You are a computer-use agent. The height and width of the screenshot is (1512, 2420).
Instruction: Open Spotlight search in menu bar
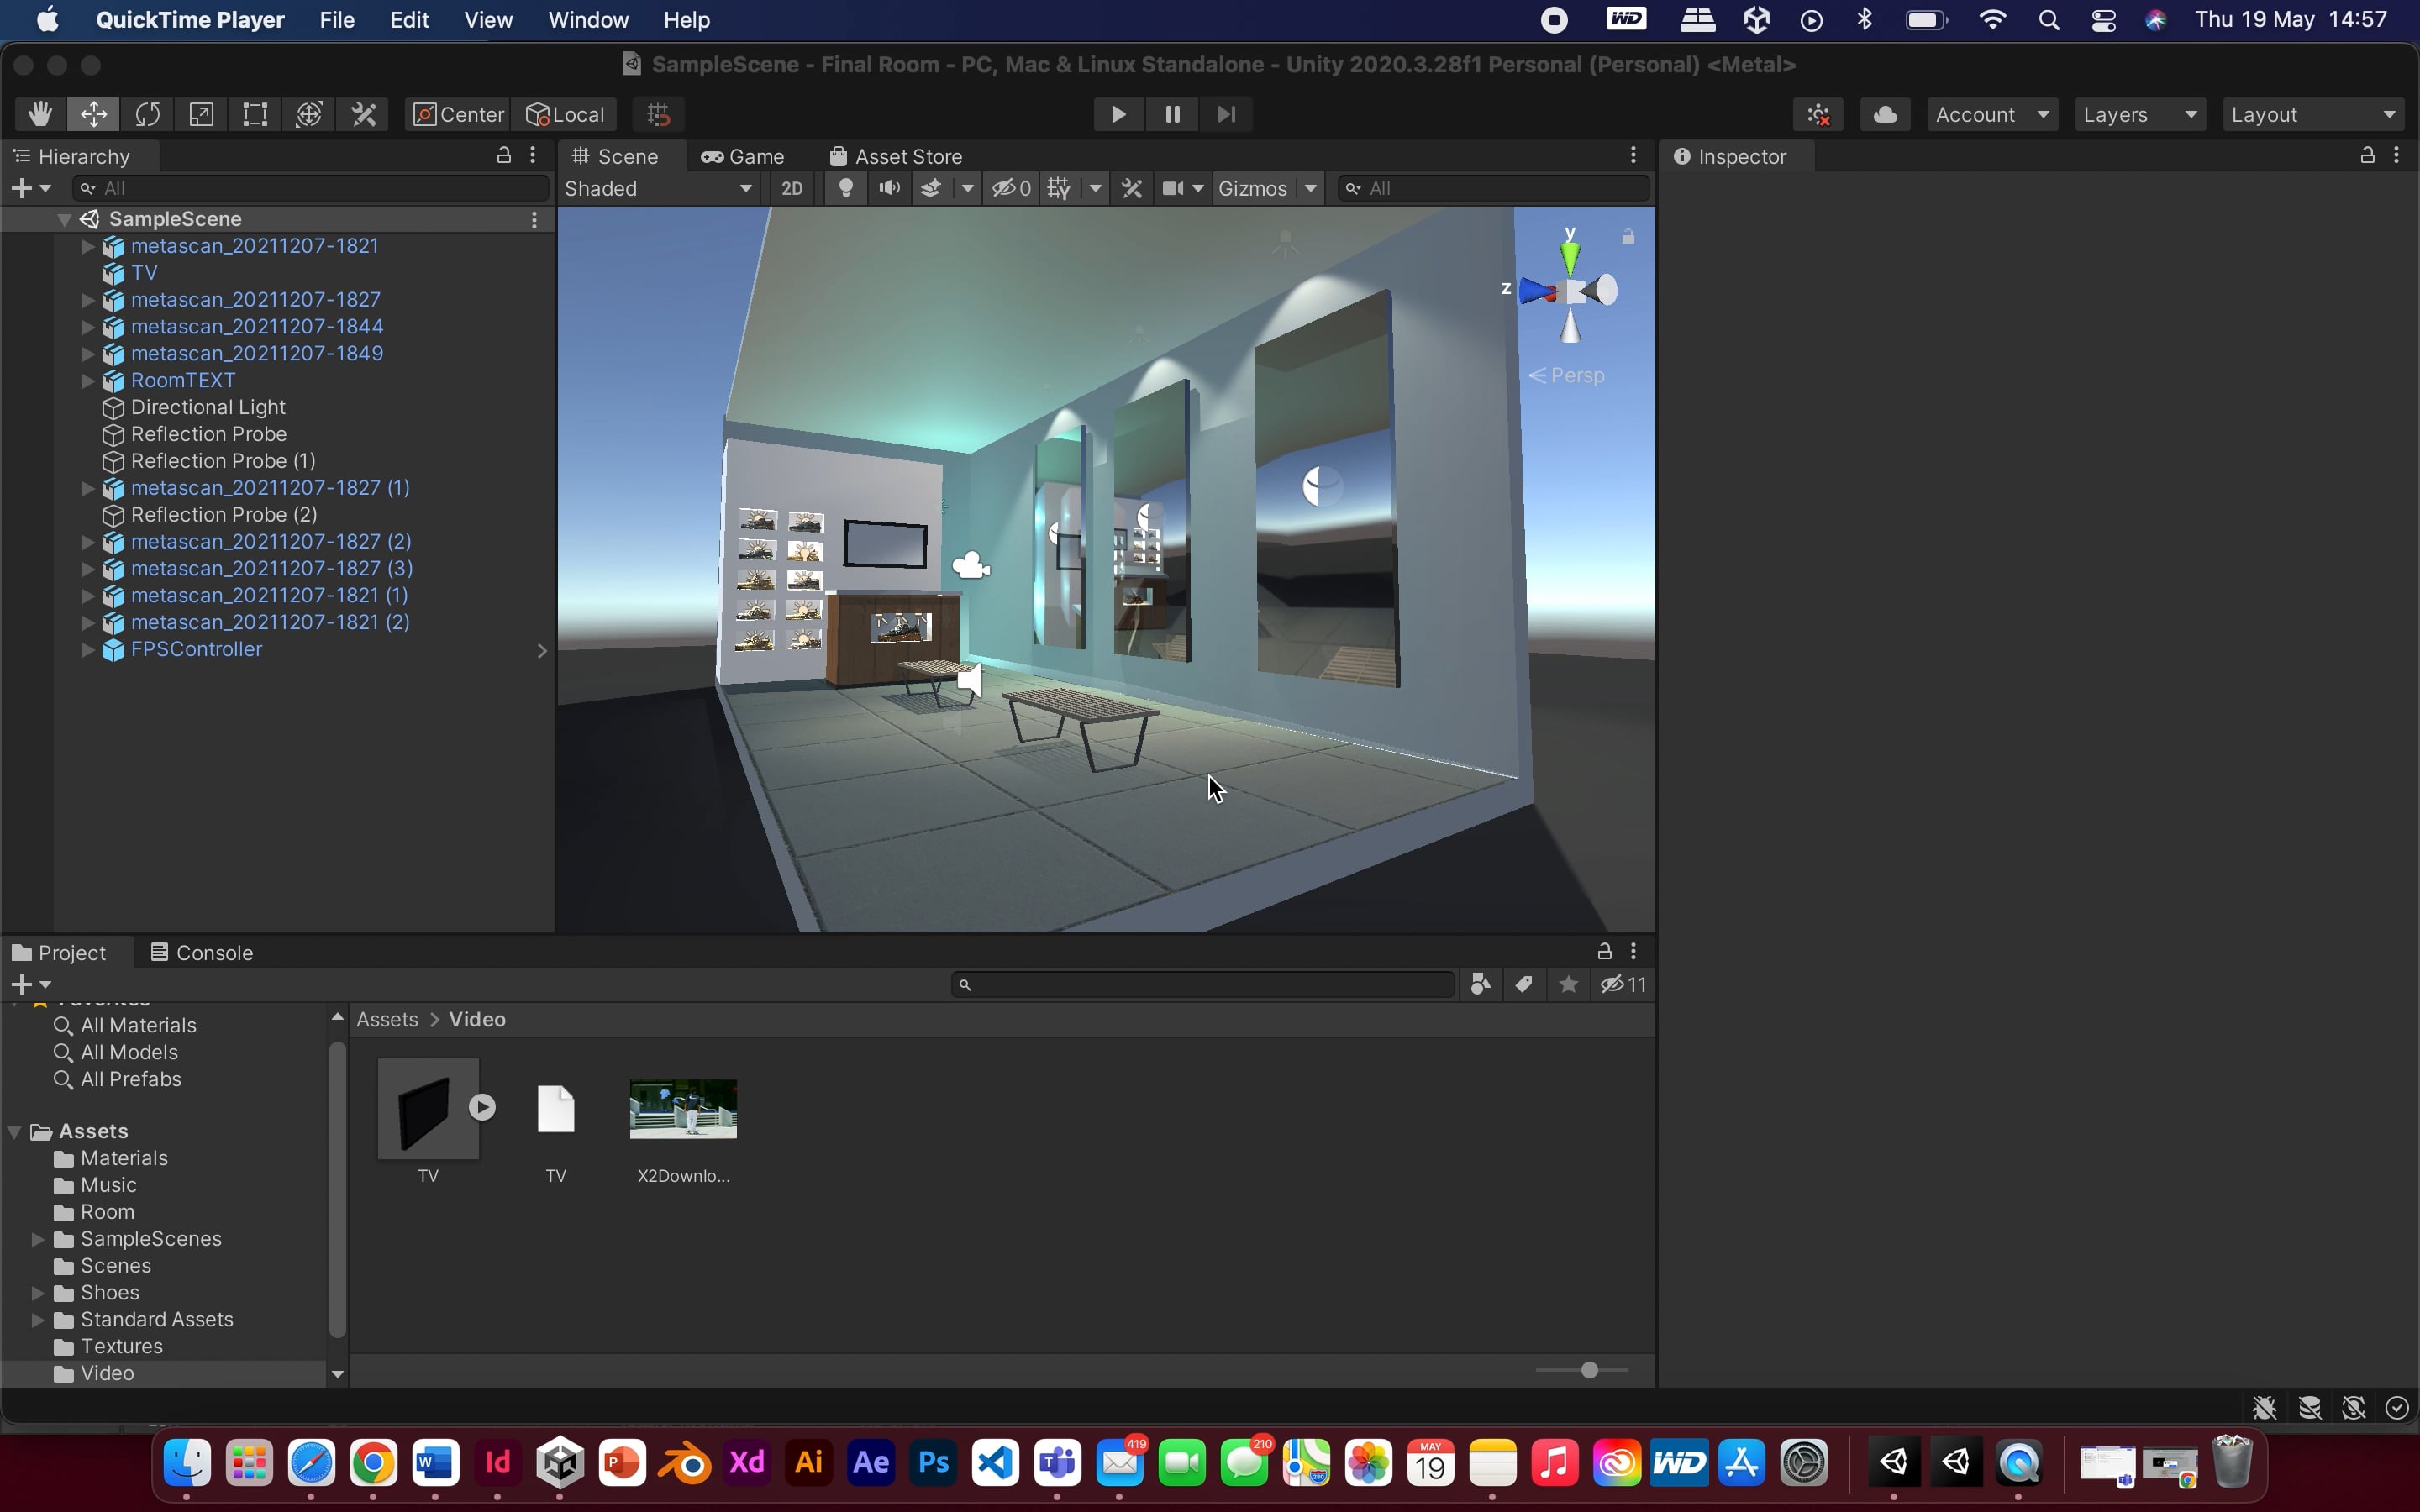point(2048,20)
